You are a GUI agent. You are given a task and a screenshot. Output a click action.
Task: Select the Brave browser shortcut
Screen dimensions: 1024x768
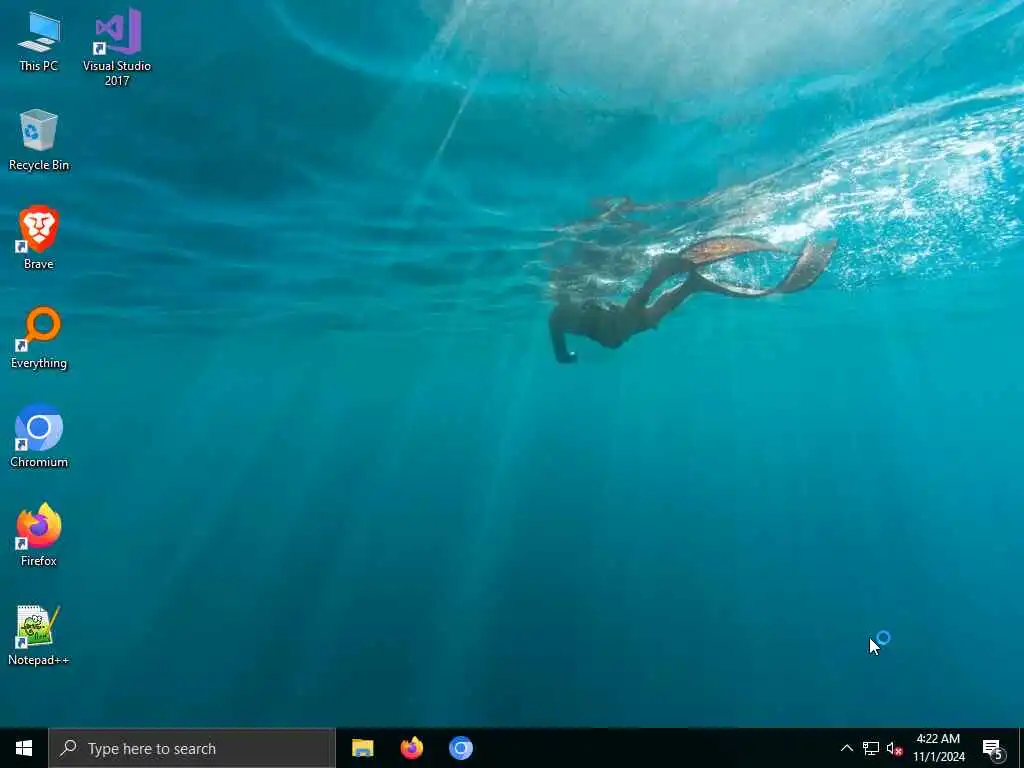[x=39, y=238]
